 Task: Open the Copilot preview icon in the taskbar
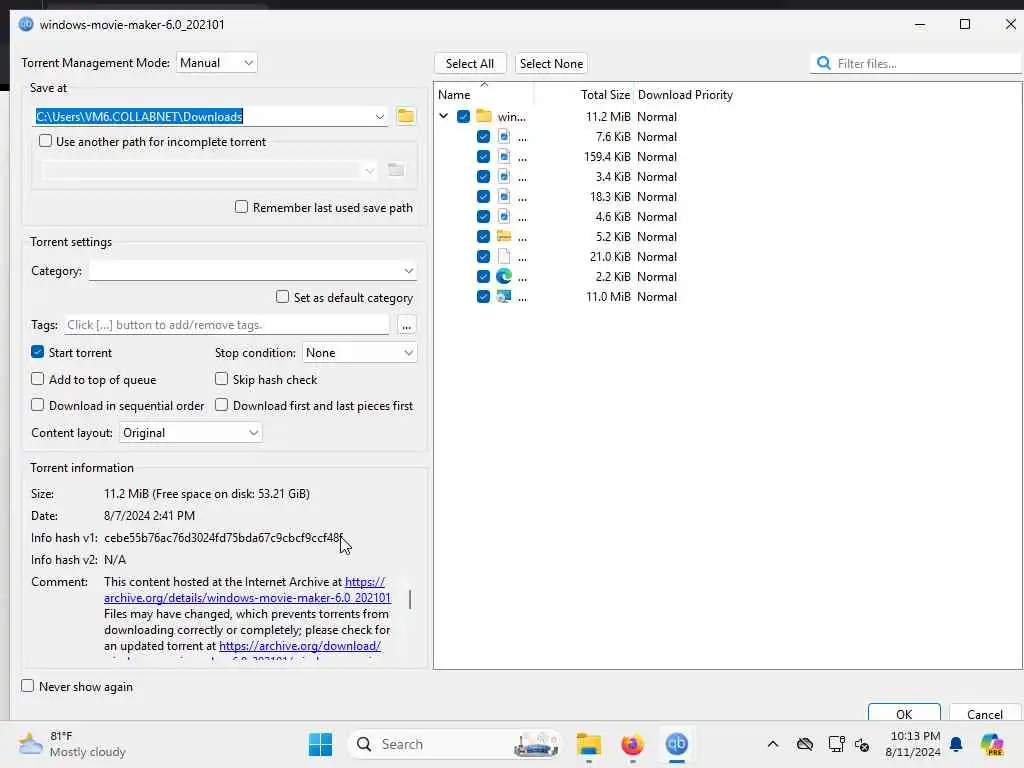click(x=991, y=744)
